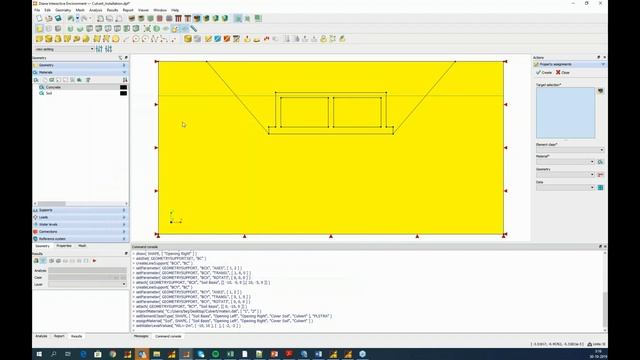Click the Concrete material color swatch
This screenshot has height=360, width=640.
pyautogui.click(x=123, y=87)
